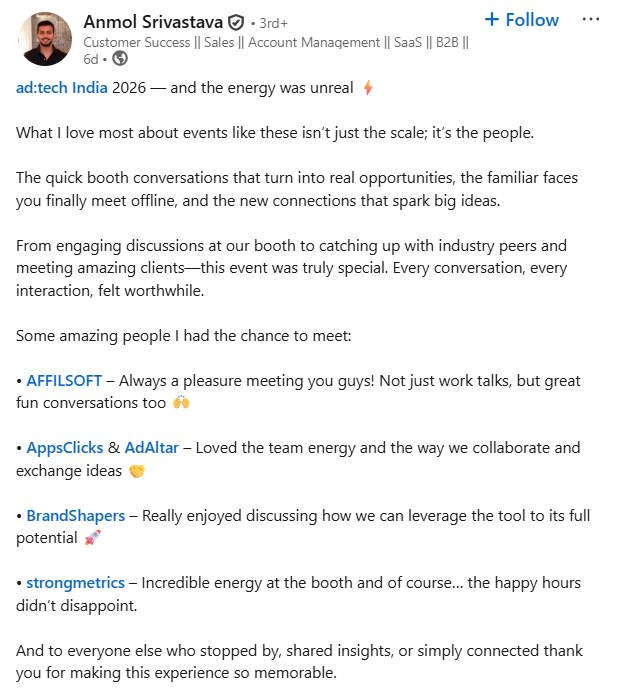Click the verified badge beside the author name
This screenshot has height=692, width=618.
click(236, 22)
